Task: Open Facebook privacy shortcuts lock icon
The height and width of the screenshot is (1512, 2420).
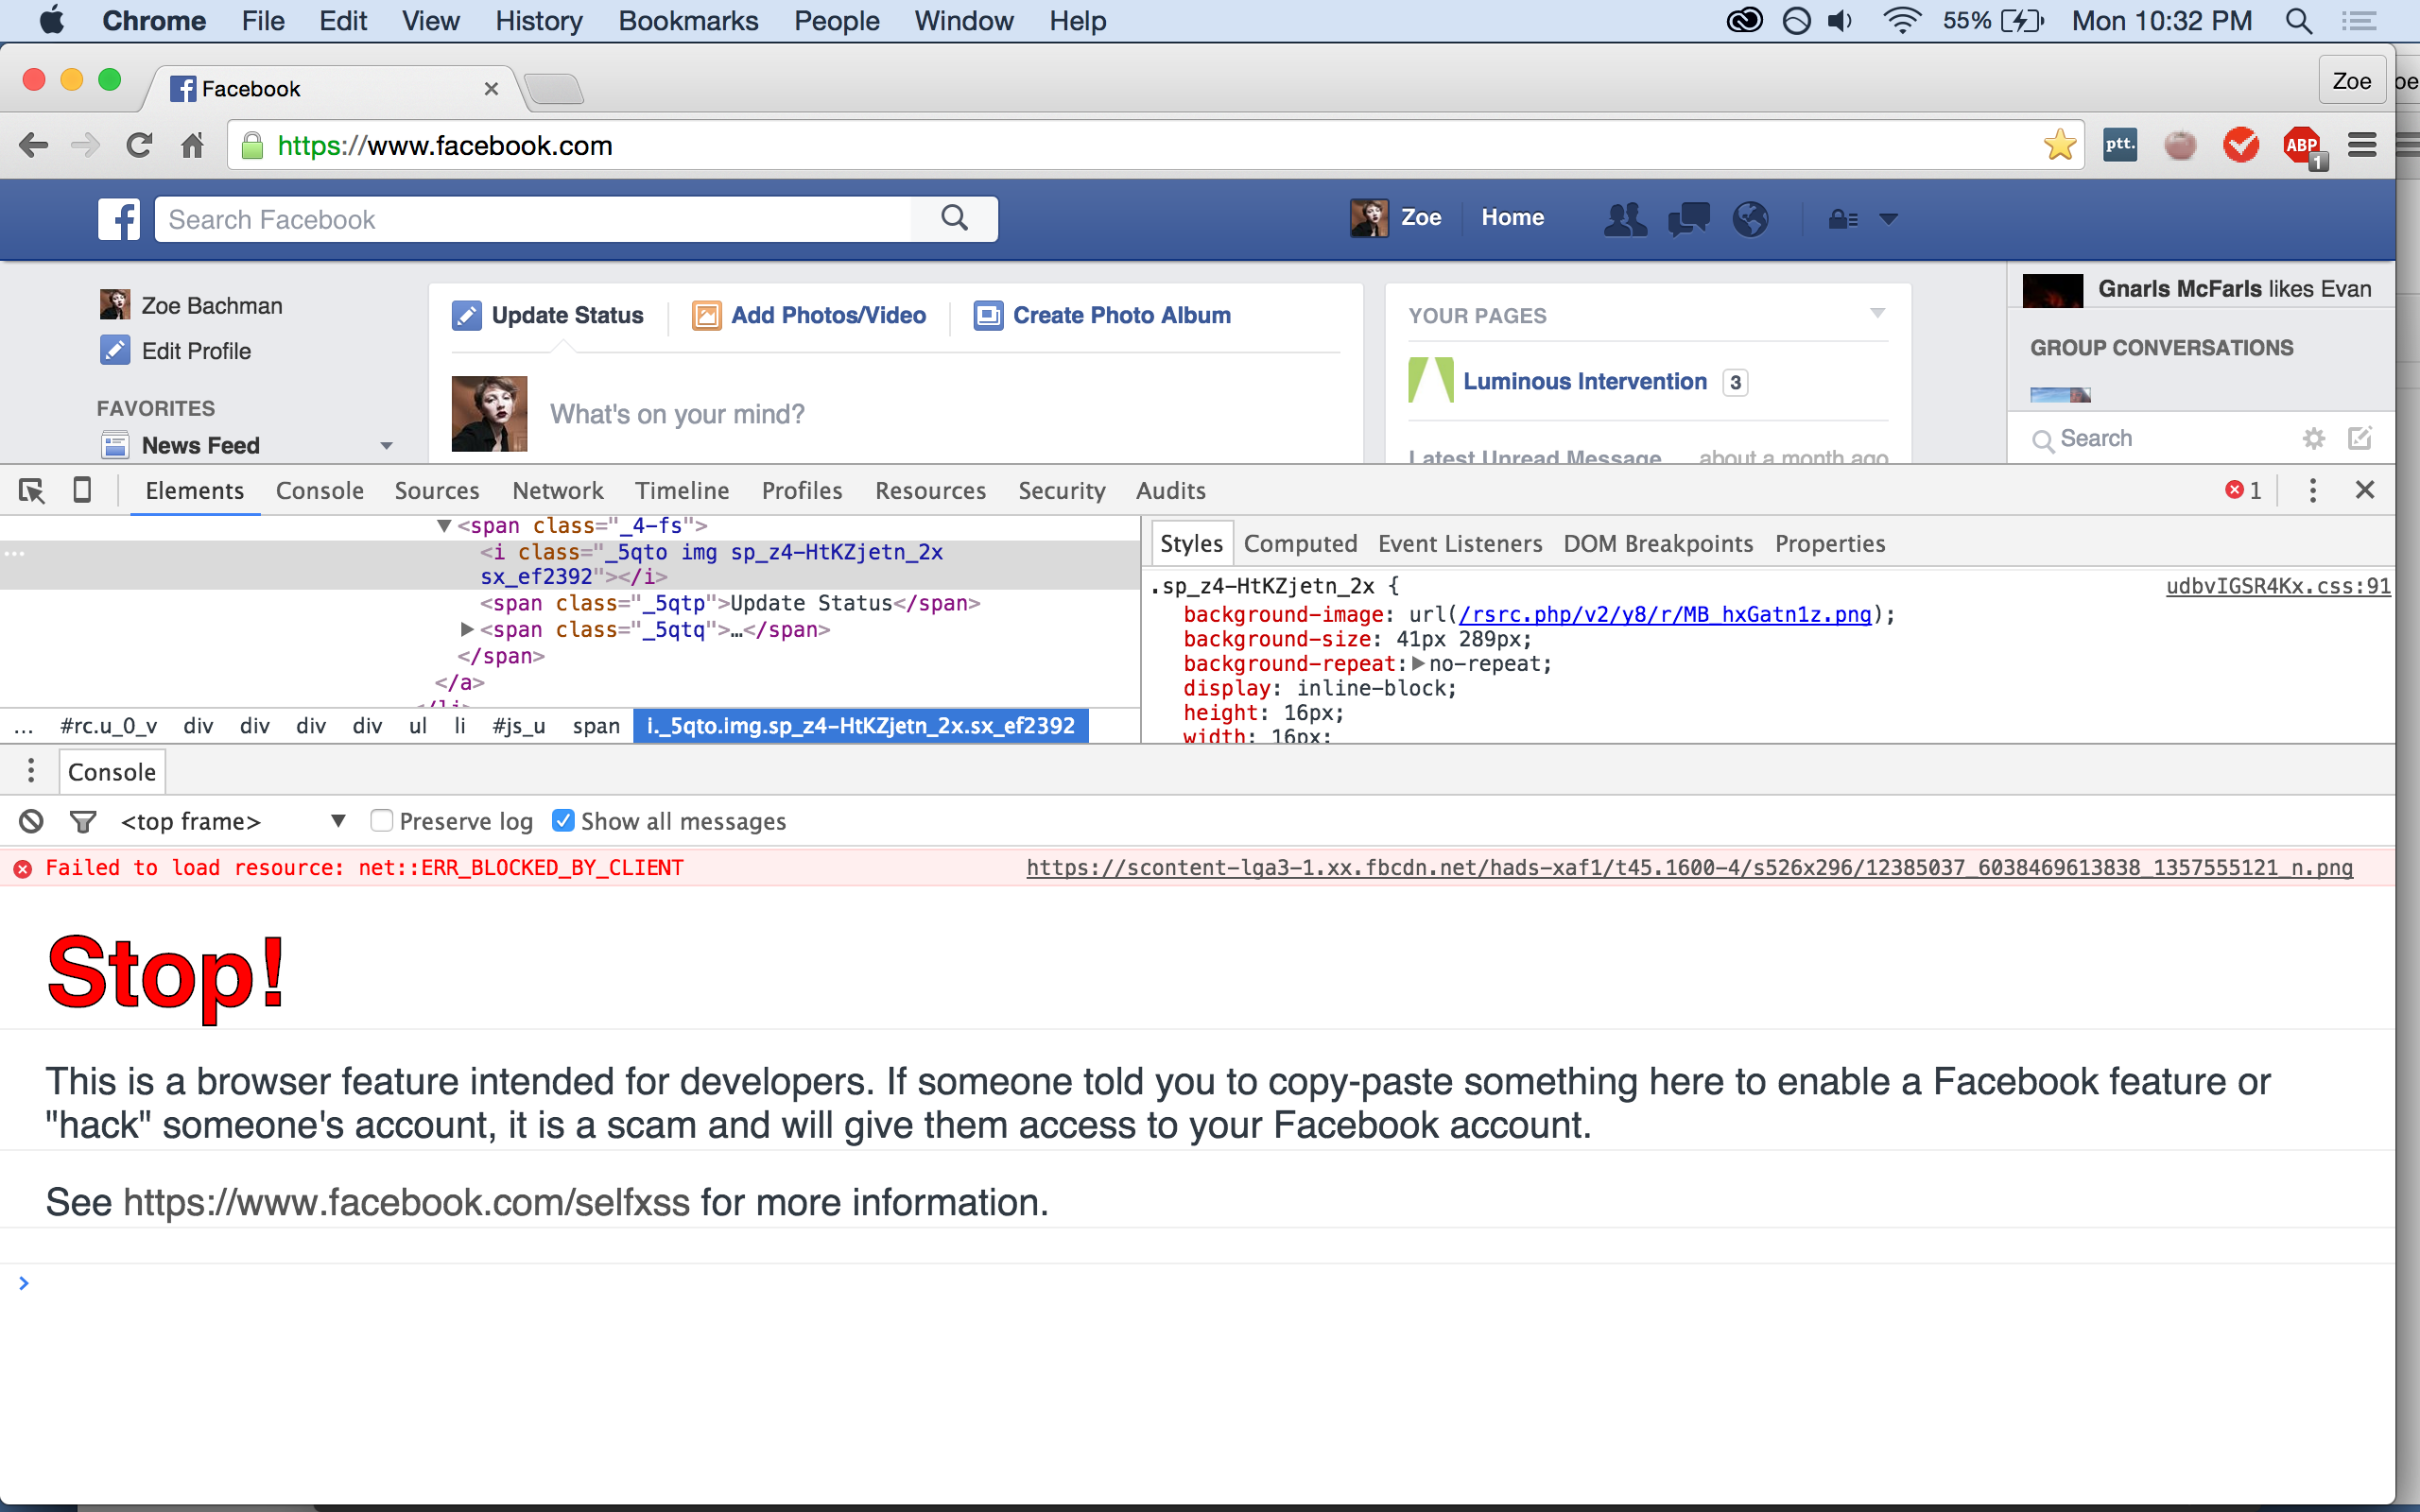Action: click(x=1843, y=219)
